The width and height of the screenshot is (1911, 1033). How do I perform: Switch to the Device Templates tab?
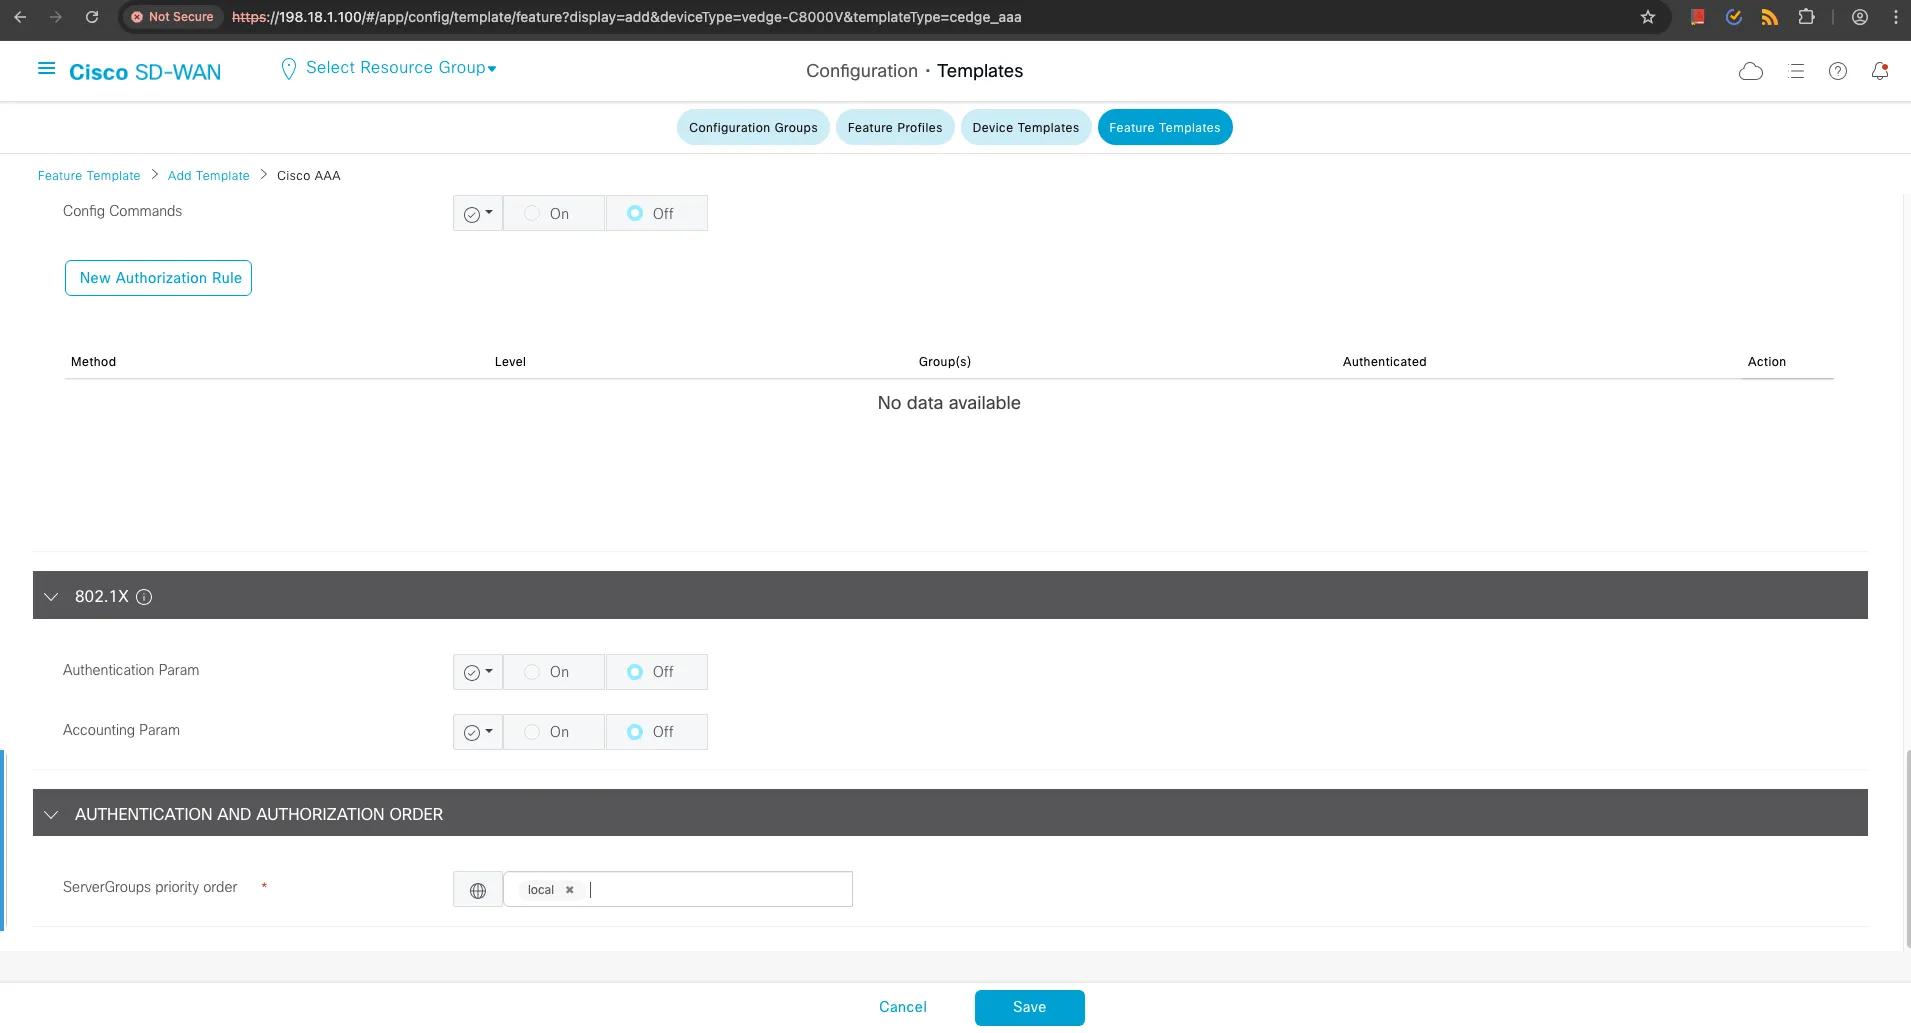click(1025, 127)
